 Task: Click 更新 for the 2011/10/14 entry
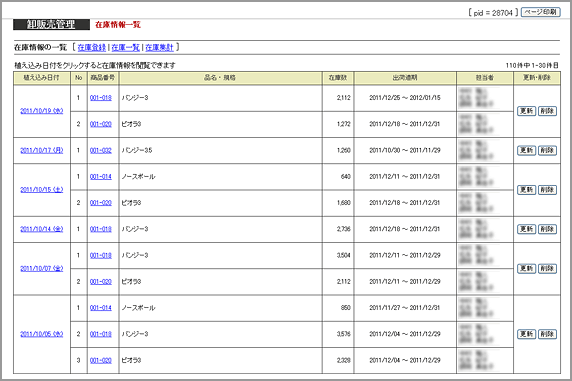tap(526, 229)
